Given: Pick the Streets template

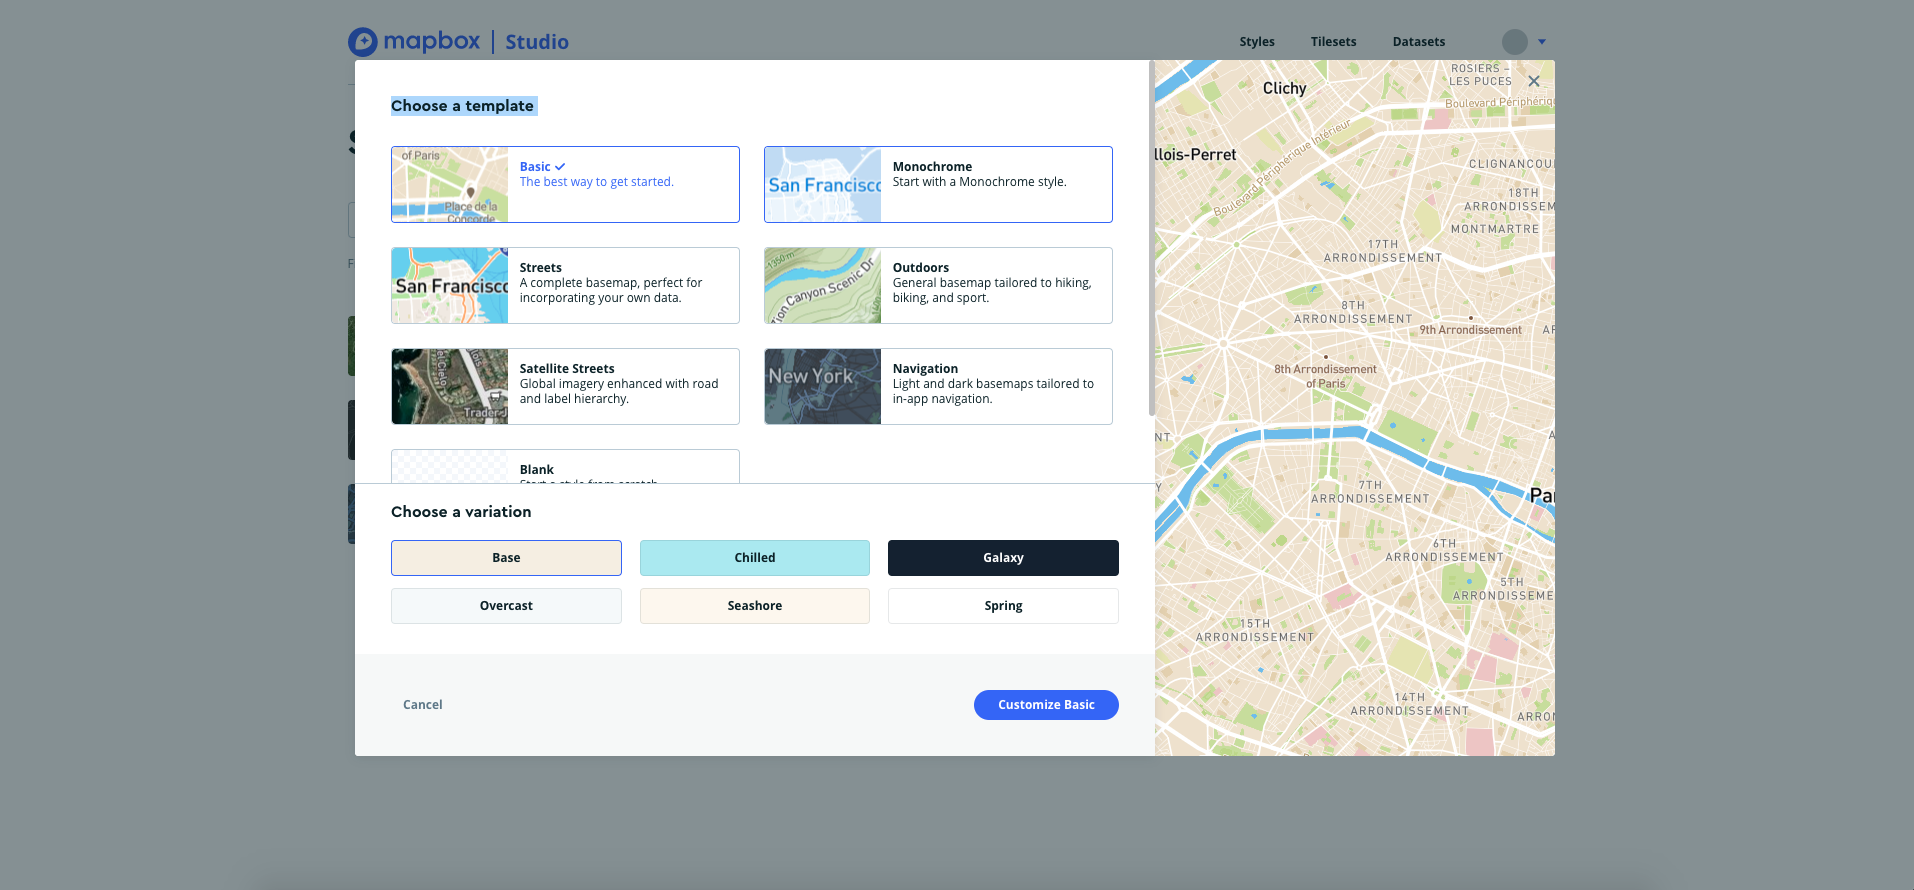Looking at the screenshot, I should click(x=565, y=286).
